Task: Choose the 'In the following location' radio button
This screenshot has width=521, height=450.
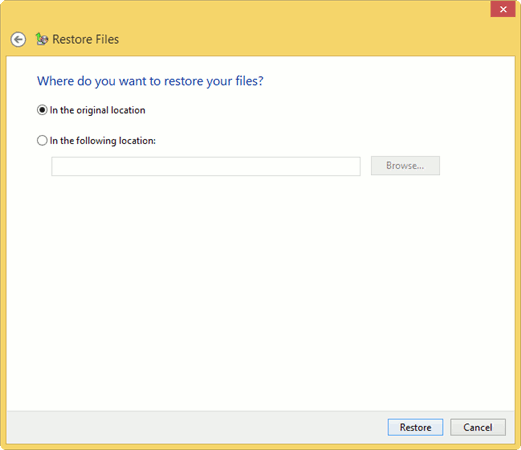Action: click(x=42, y=140)
